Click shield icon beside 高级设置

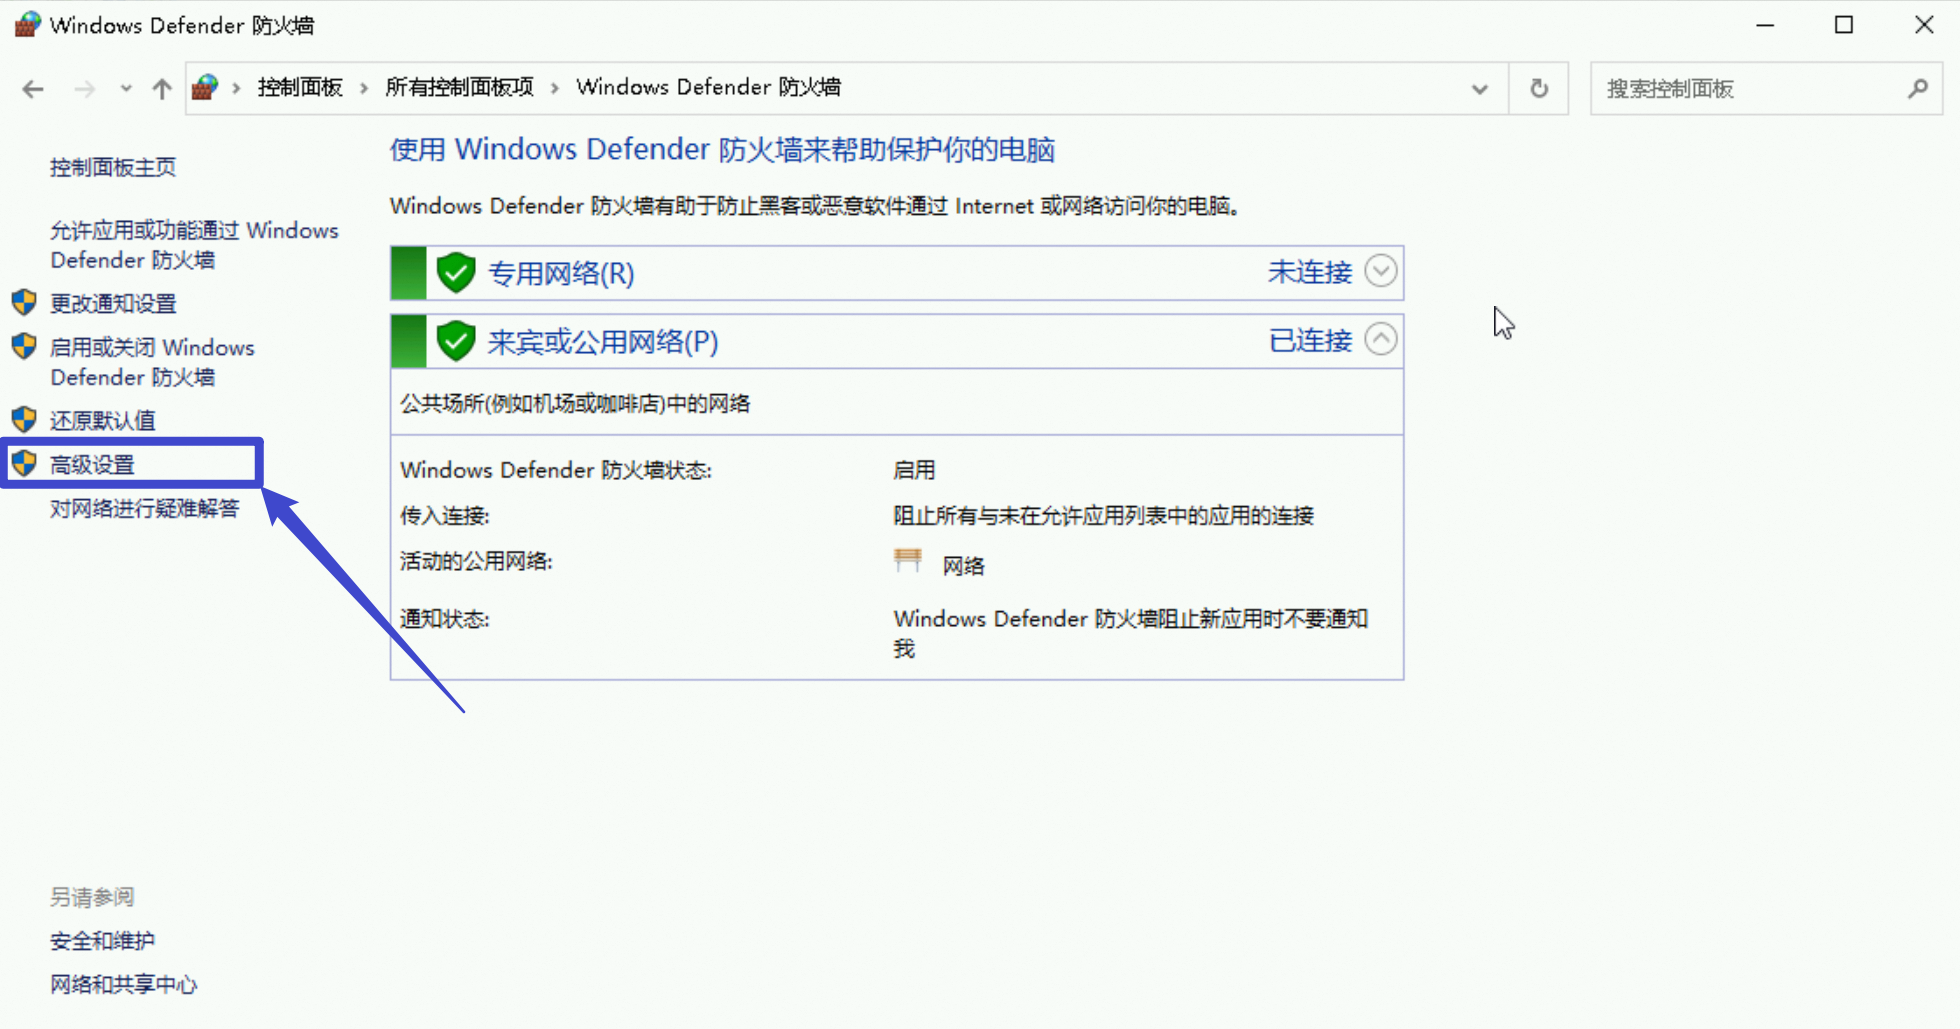coord(25,463)
